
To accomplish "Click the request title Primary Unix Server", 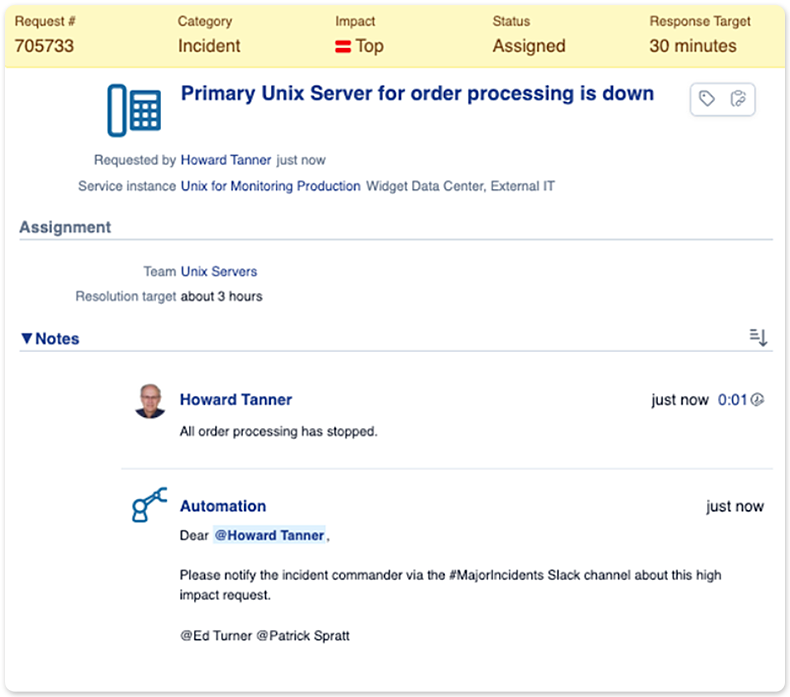I will pyautogui.click(x=417, y=93).
